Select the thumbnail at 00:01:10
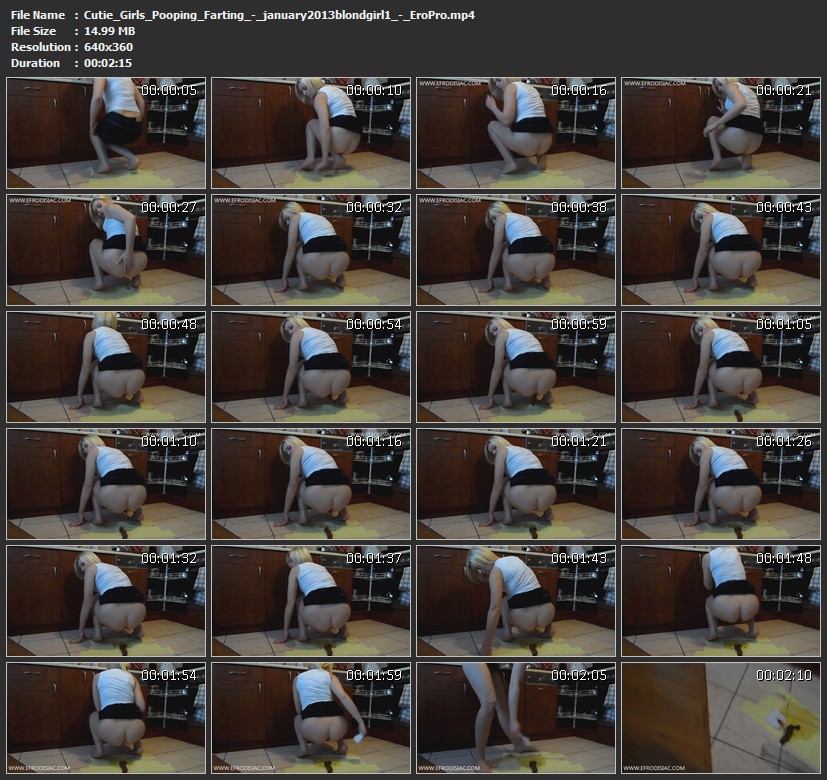This screenshot has width=827, height=780. (106, 484)
